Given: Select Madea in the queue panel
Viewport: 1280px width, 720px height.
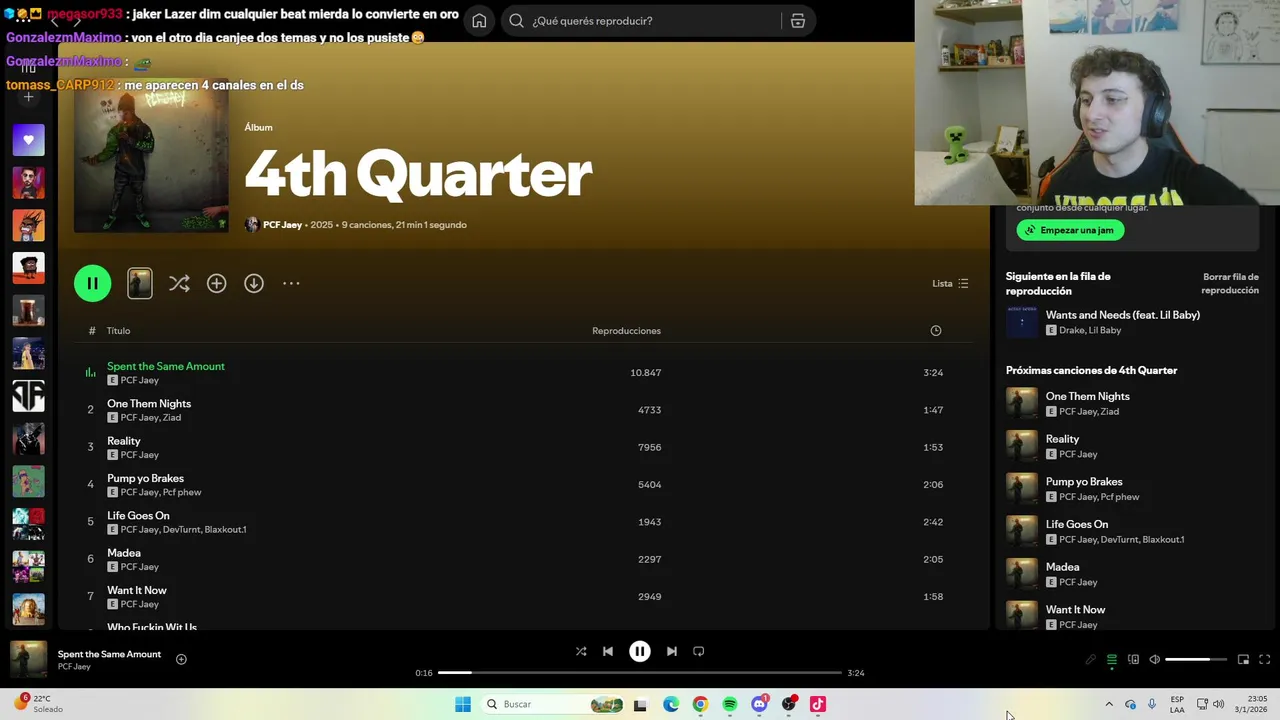Looking at the screenshot, I should pos(1062,567).
